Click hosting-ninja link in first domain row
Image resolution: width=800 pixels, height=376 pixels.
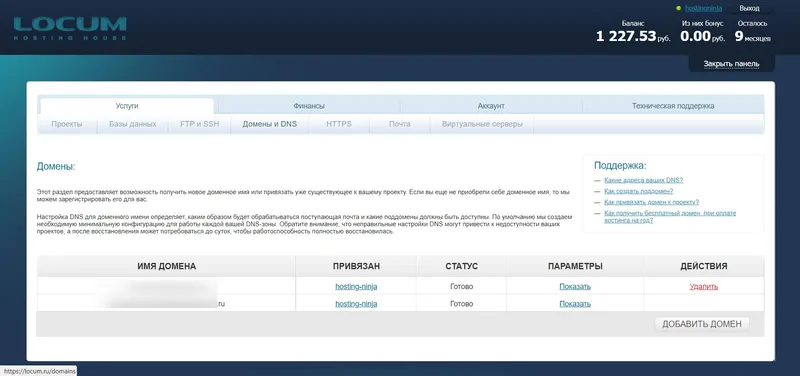point(356,287)
